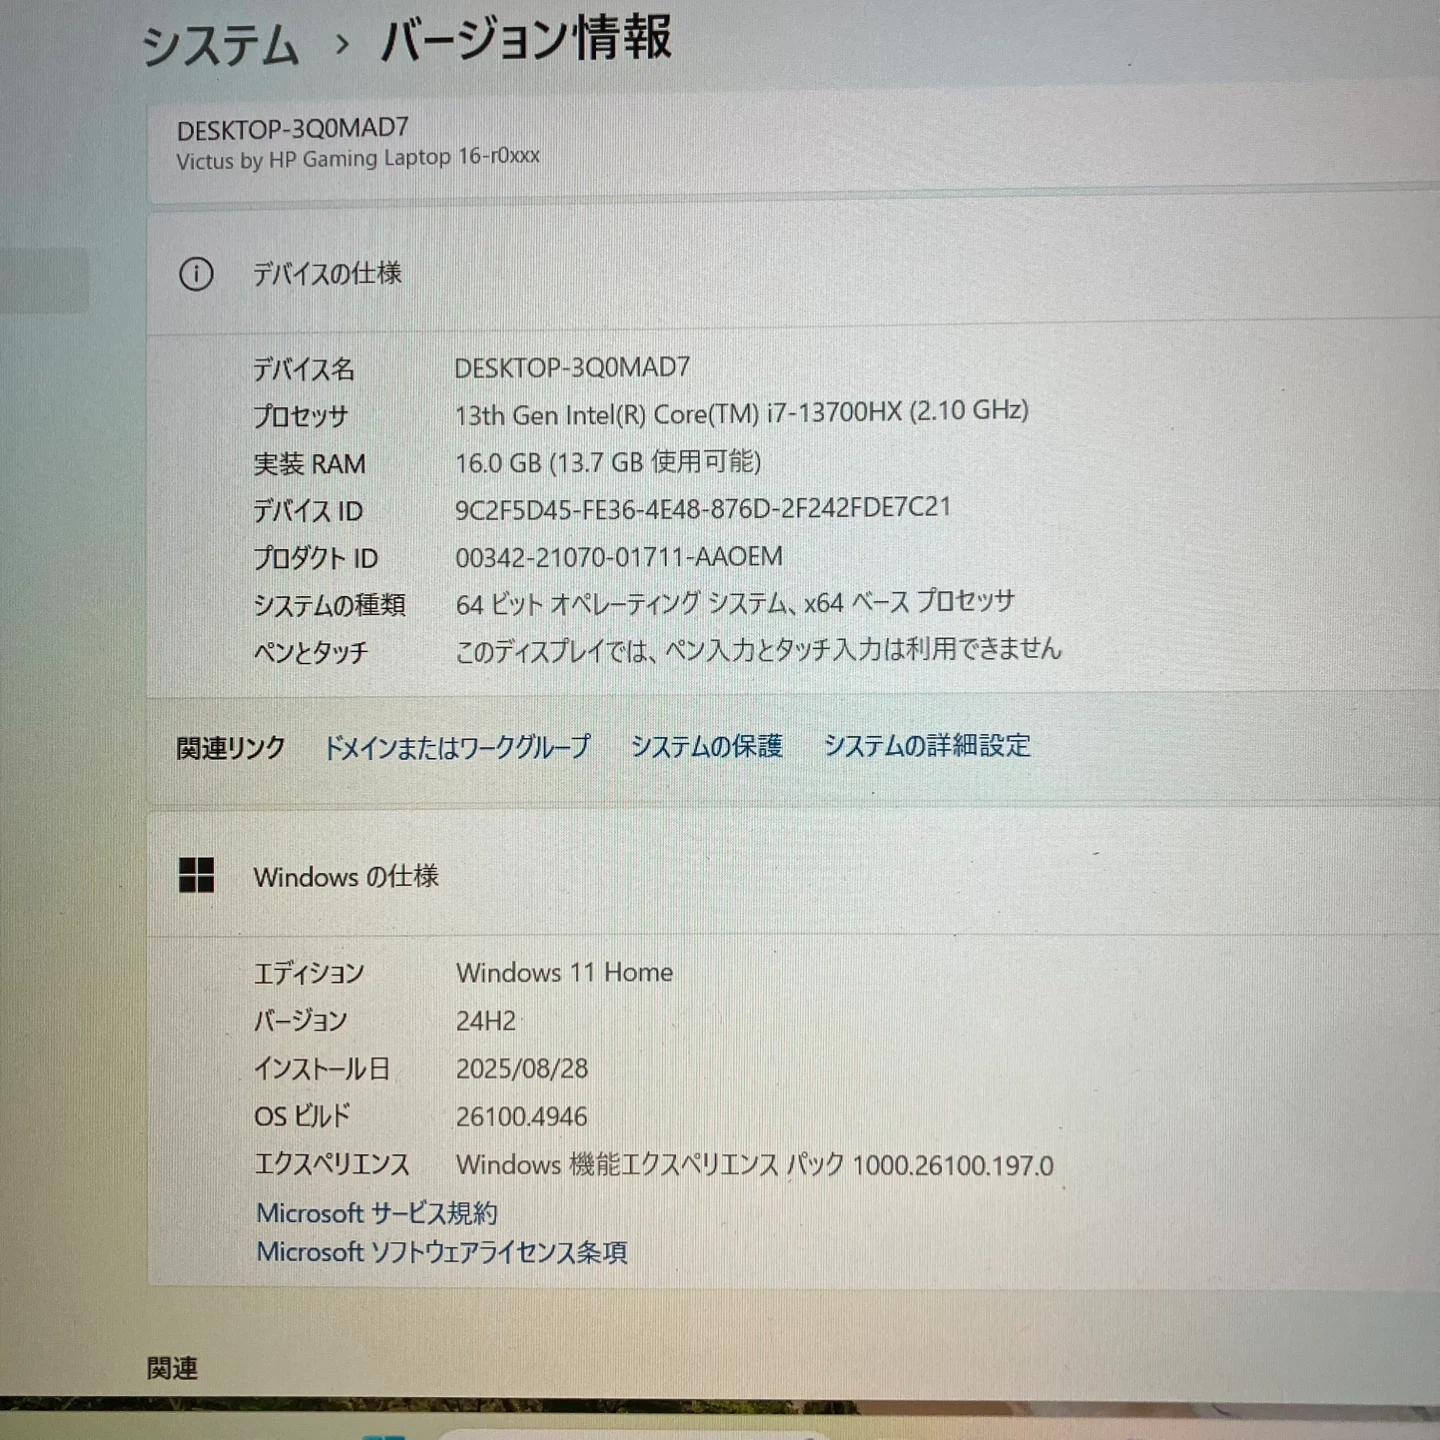The height and width of the screenshot is (1440, 1440).
Task: Select the バージョン情報 page title
Action: pos(526,40)
